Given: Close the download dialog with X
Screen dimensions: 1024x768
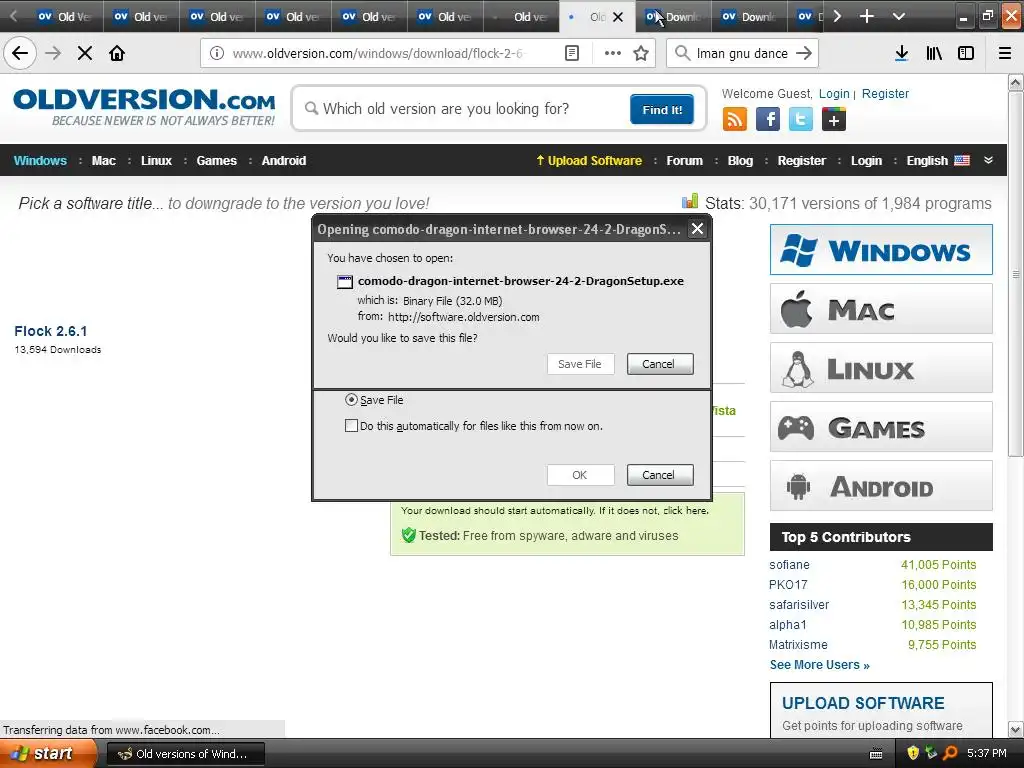Looking at the screenshot, I should coord(697,229).
